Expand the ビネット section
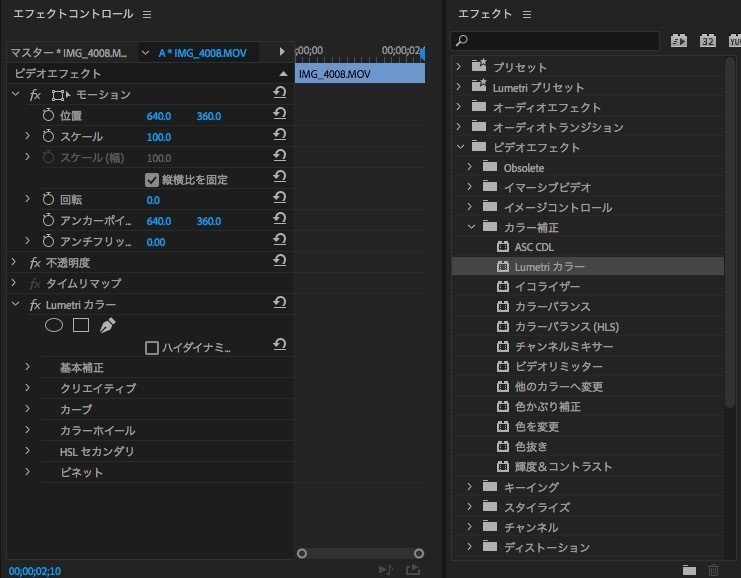 pos(27,472)
